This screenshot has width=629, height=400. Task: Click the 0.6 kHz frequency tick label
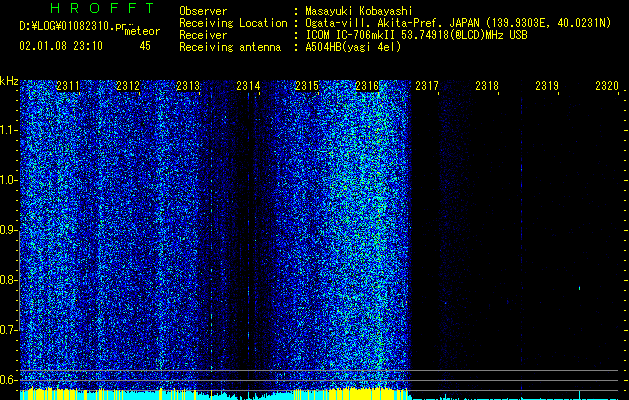point(8,380)
